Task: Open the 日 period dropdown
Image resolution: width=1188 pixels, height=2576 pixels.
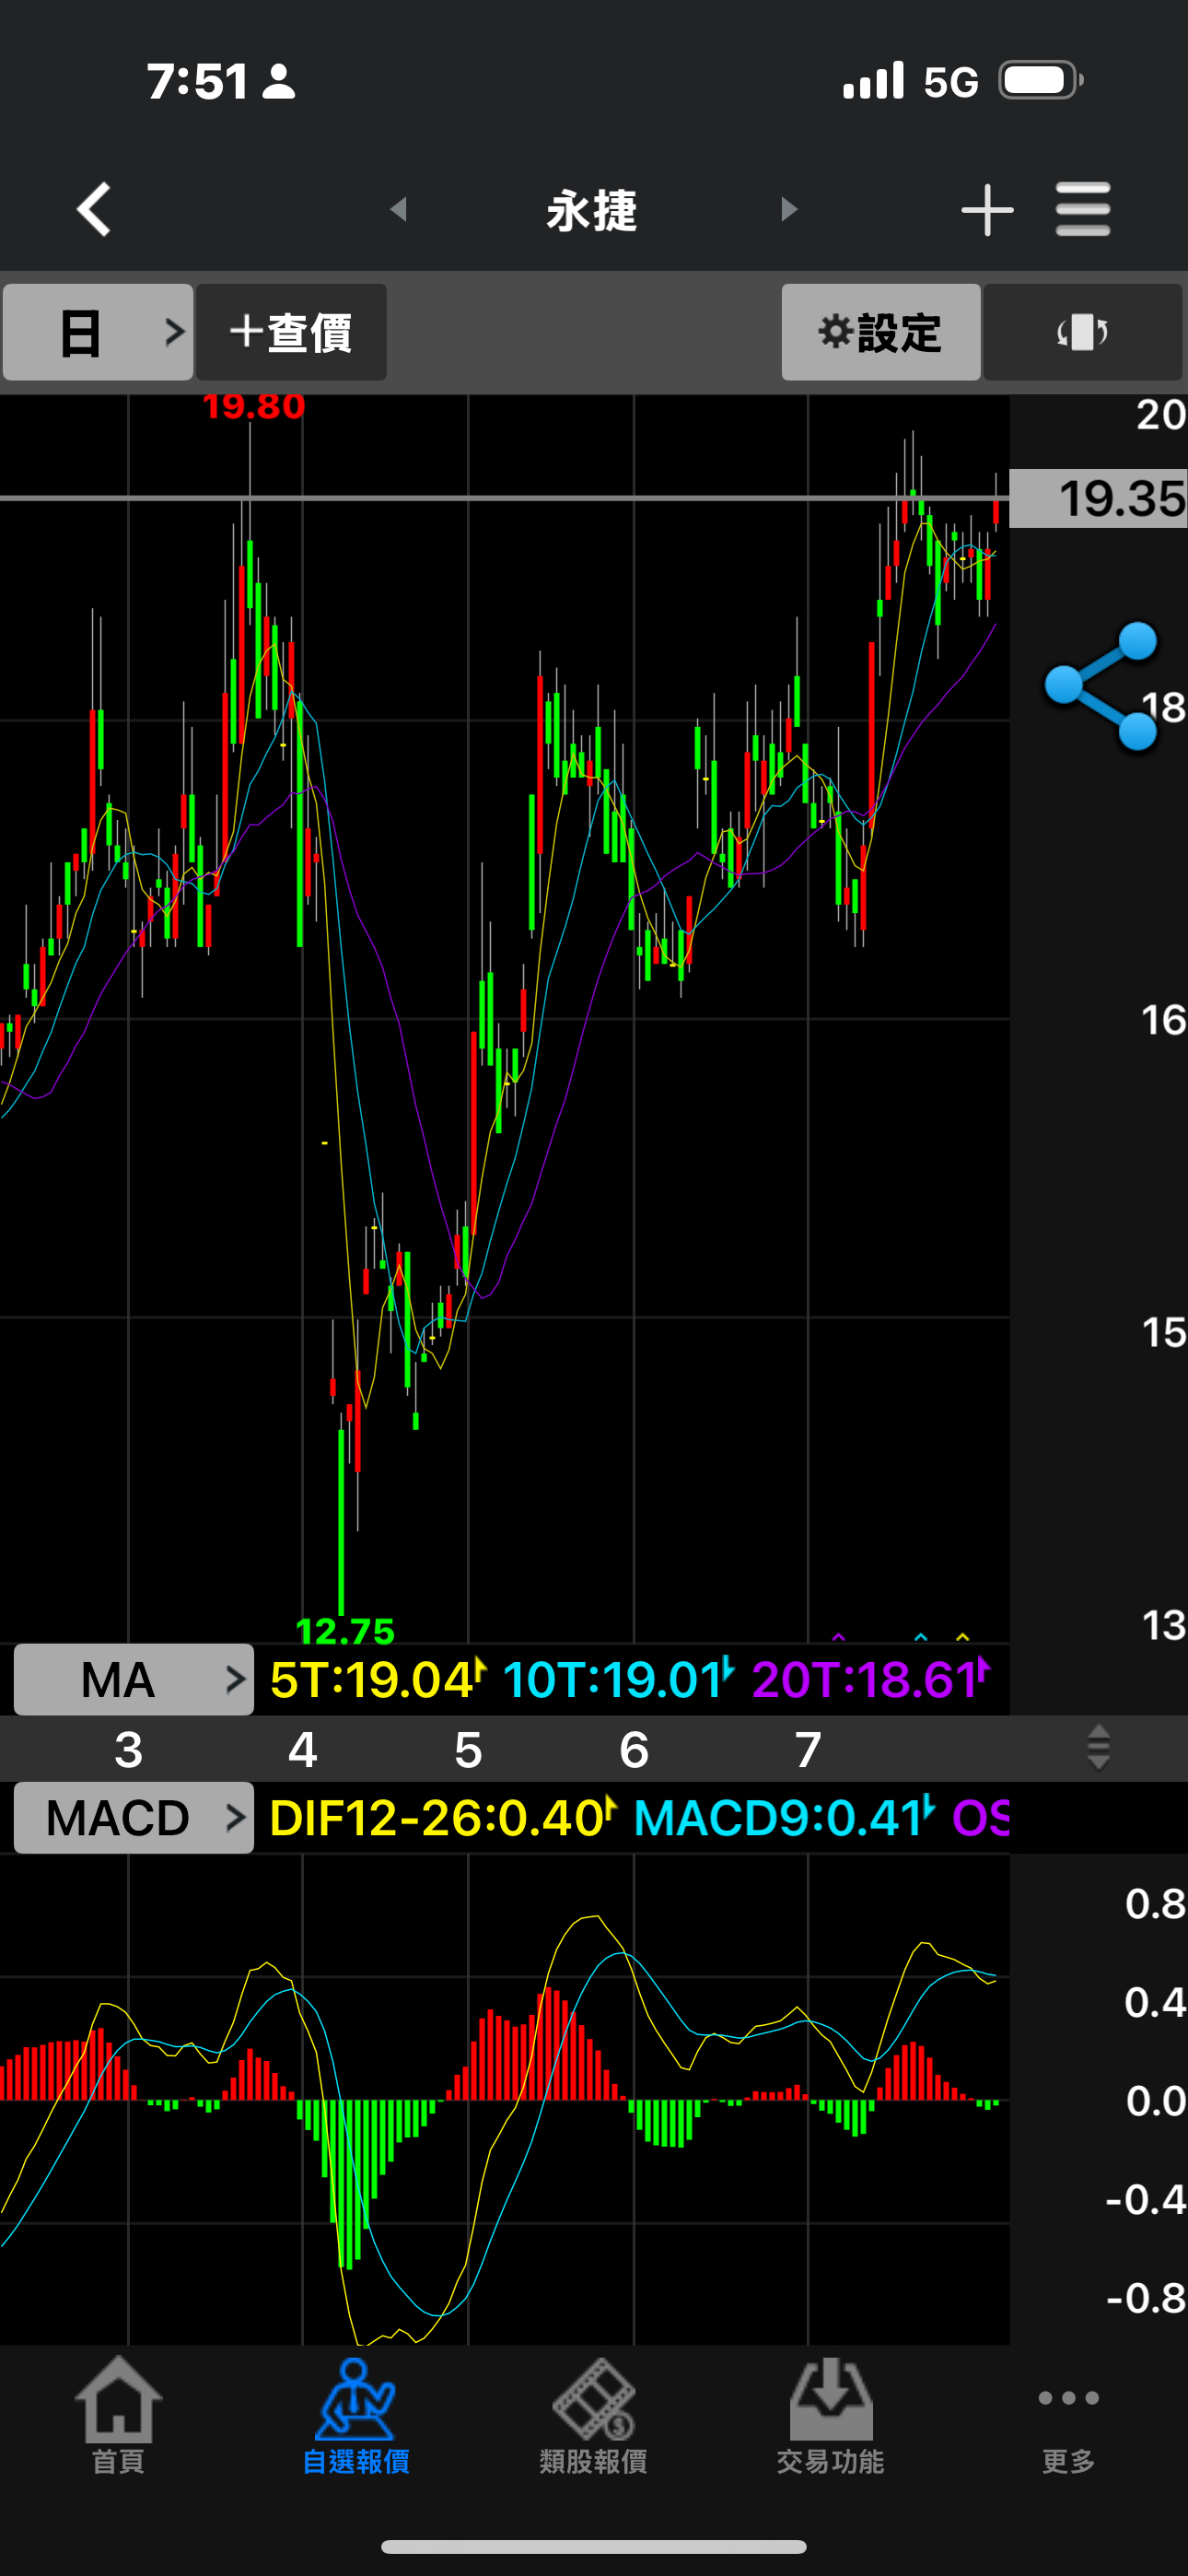Action: click(98, 332)
